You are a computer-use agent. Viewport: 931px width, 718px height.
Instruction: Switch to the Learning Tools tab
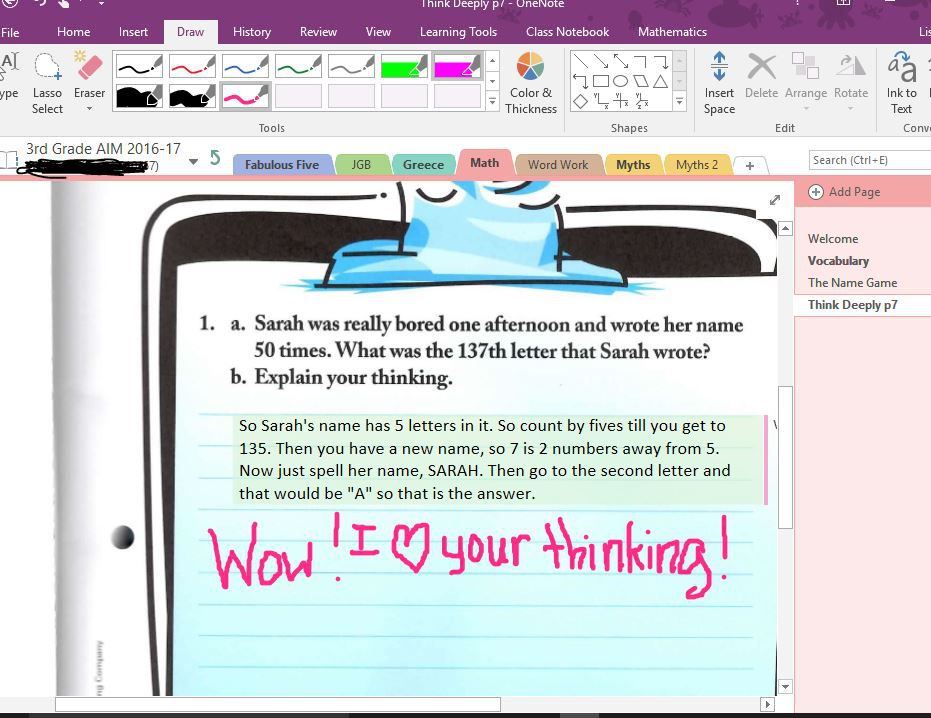(458, 32)
